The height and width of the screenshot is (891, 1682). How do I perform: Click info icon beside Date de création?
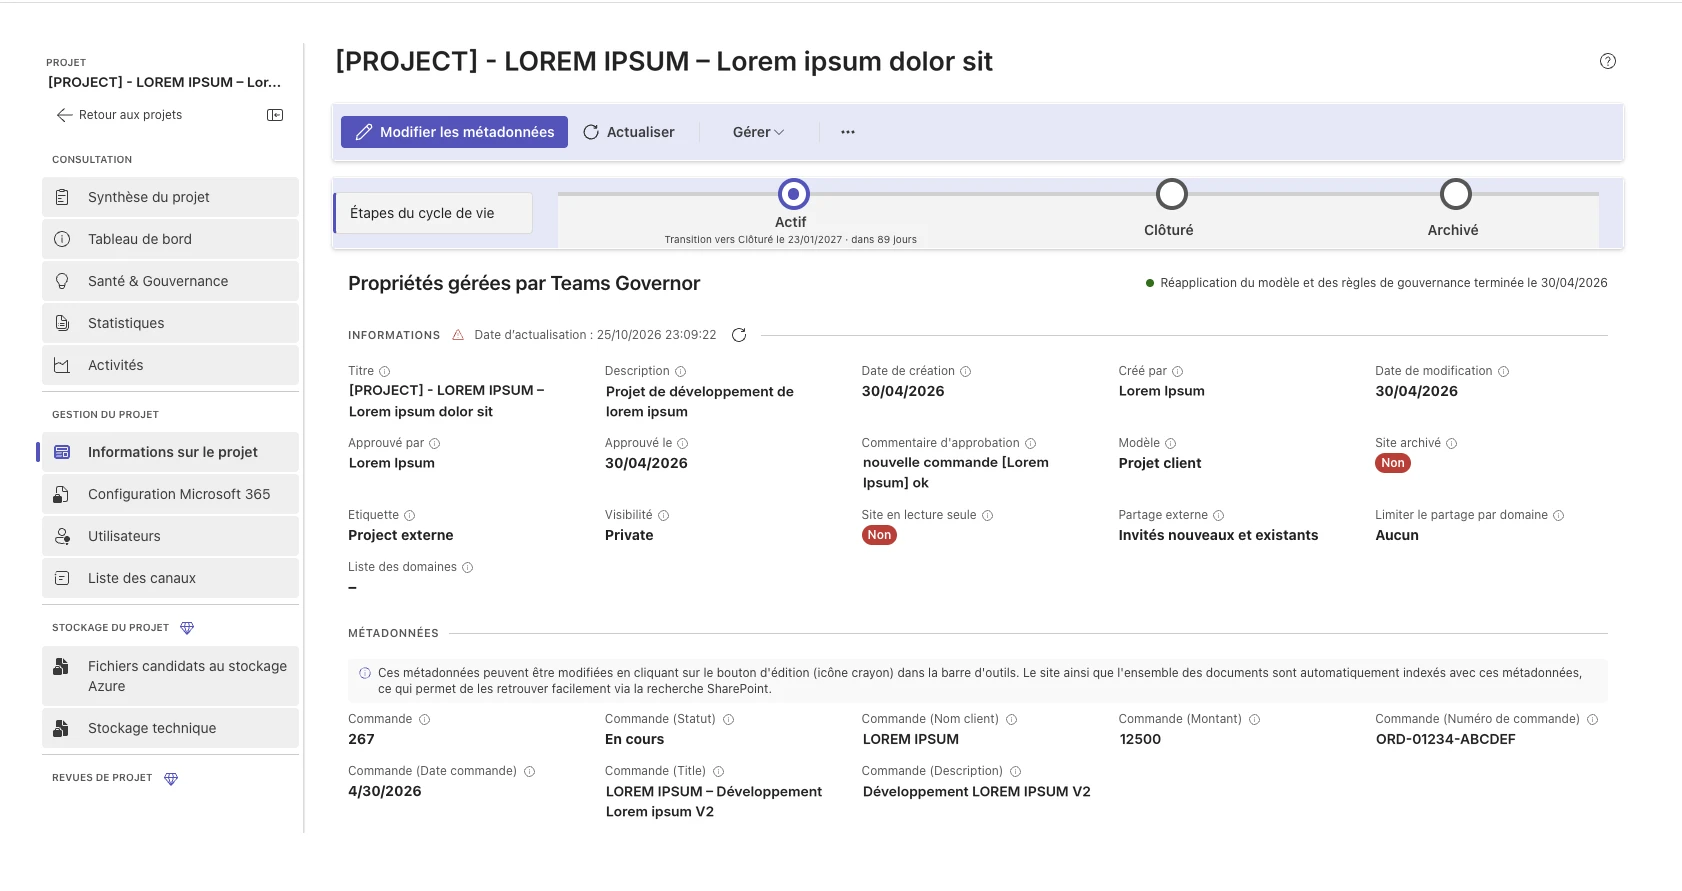[966, 371]
